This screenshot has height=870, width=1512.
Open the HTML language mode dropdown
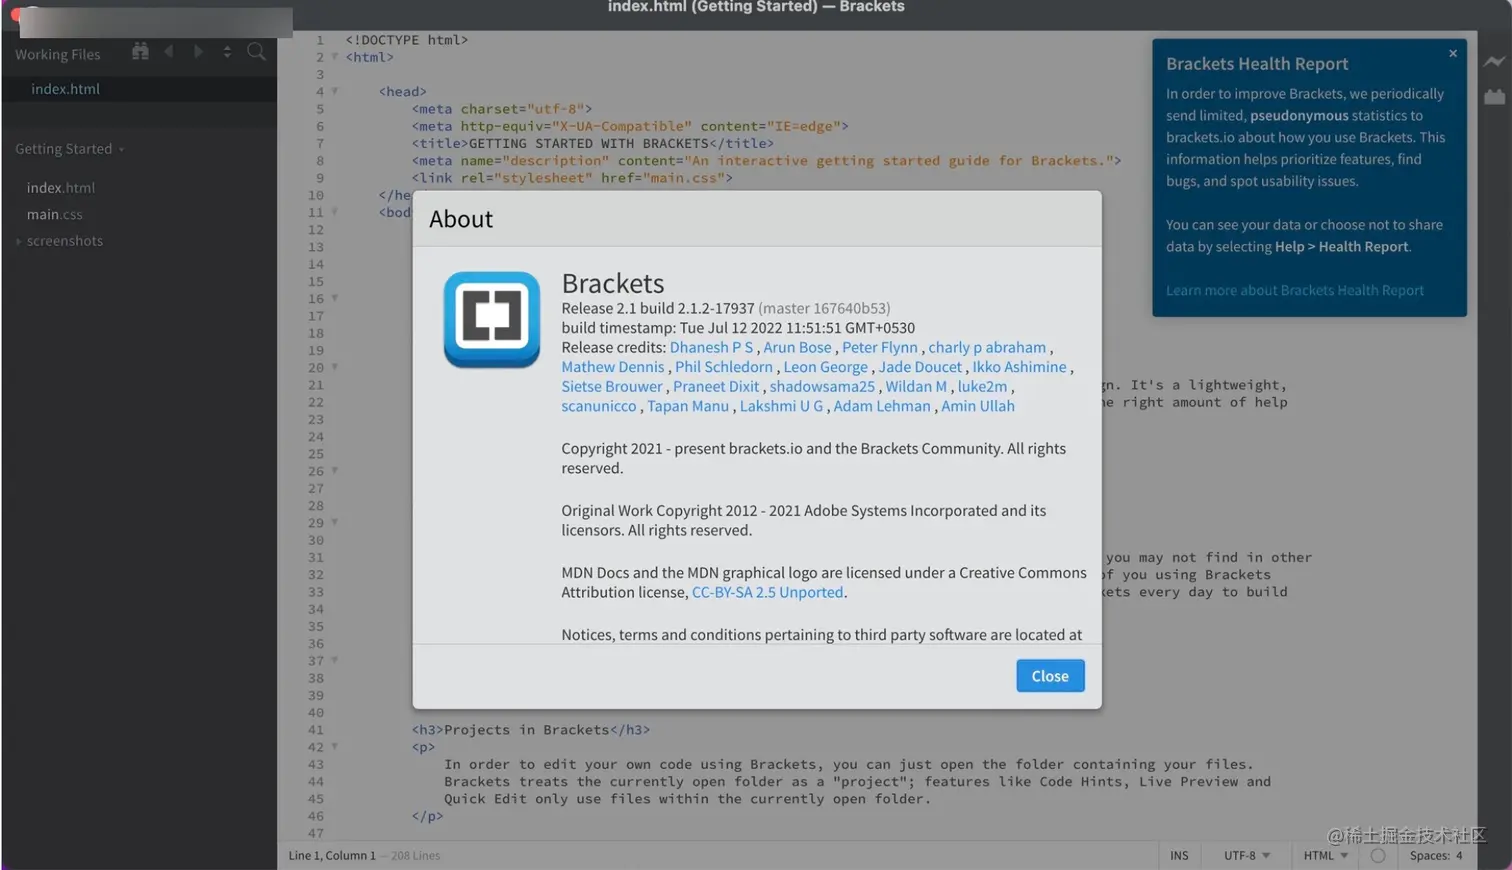coord(1325,855)
